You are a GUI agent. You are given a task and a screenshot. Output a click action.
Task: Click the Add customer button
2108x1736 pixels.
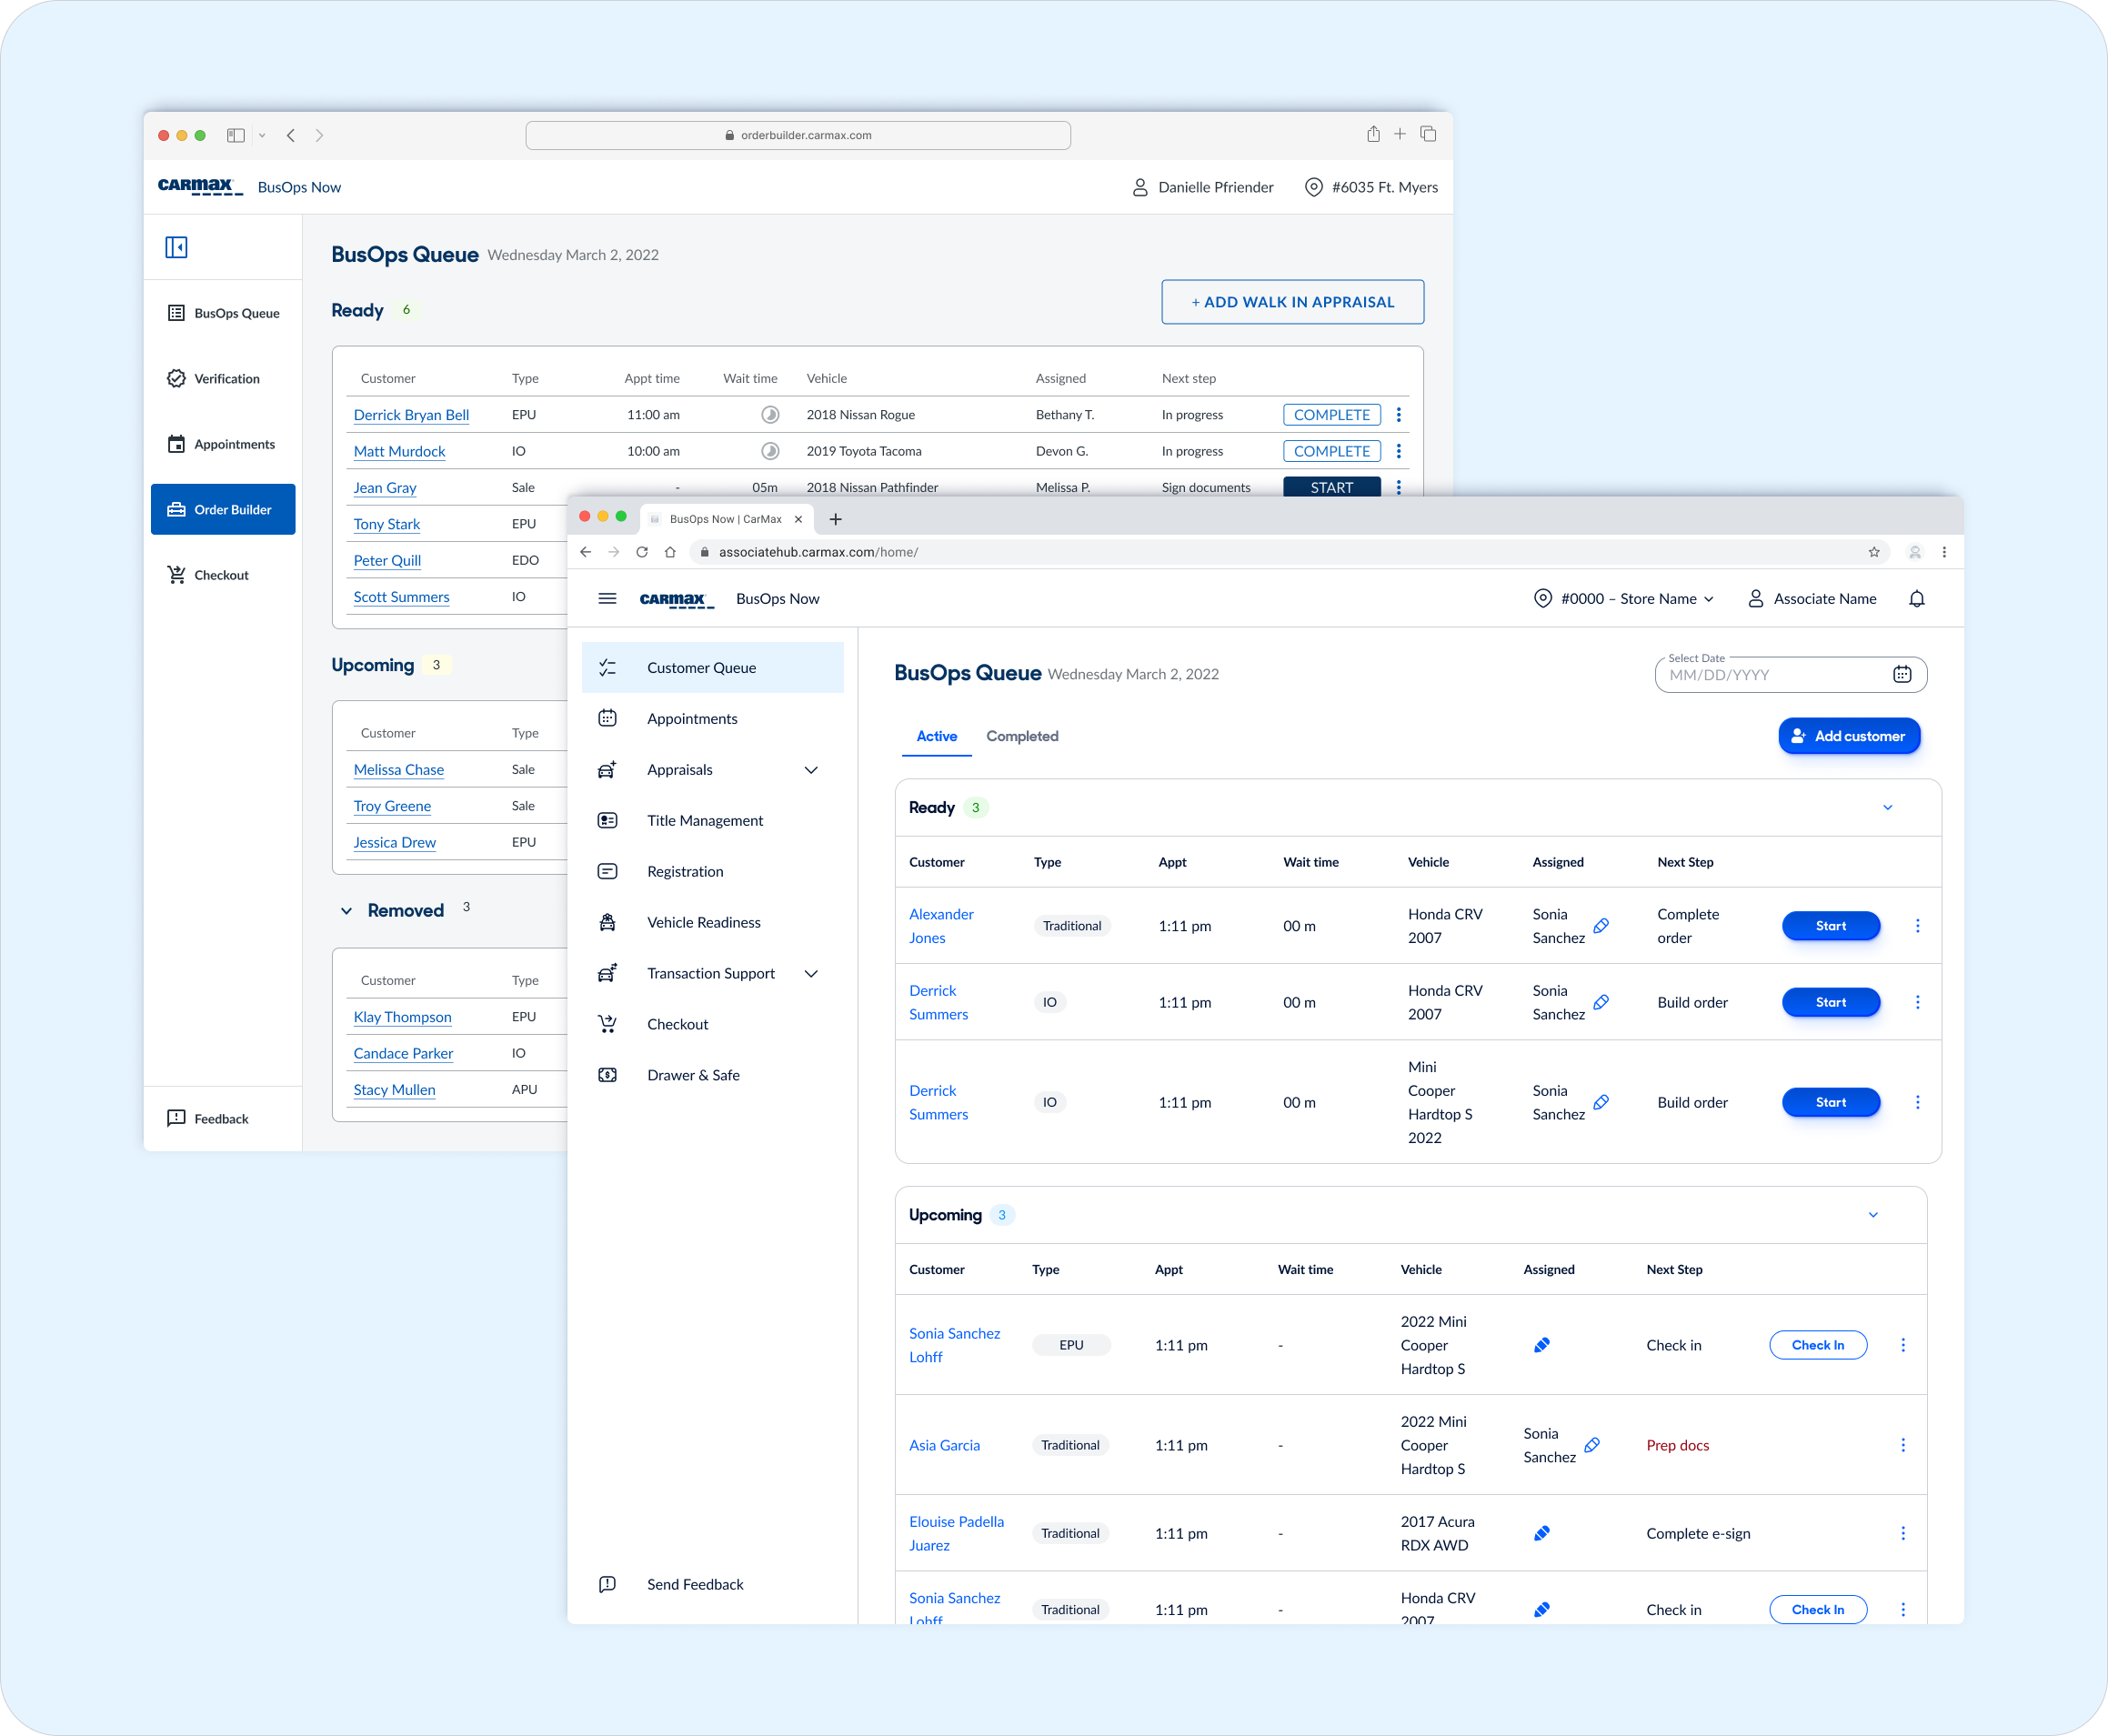1848,736
